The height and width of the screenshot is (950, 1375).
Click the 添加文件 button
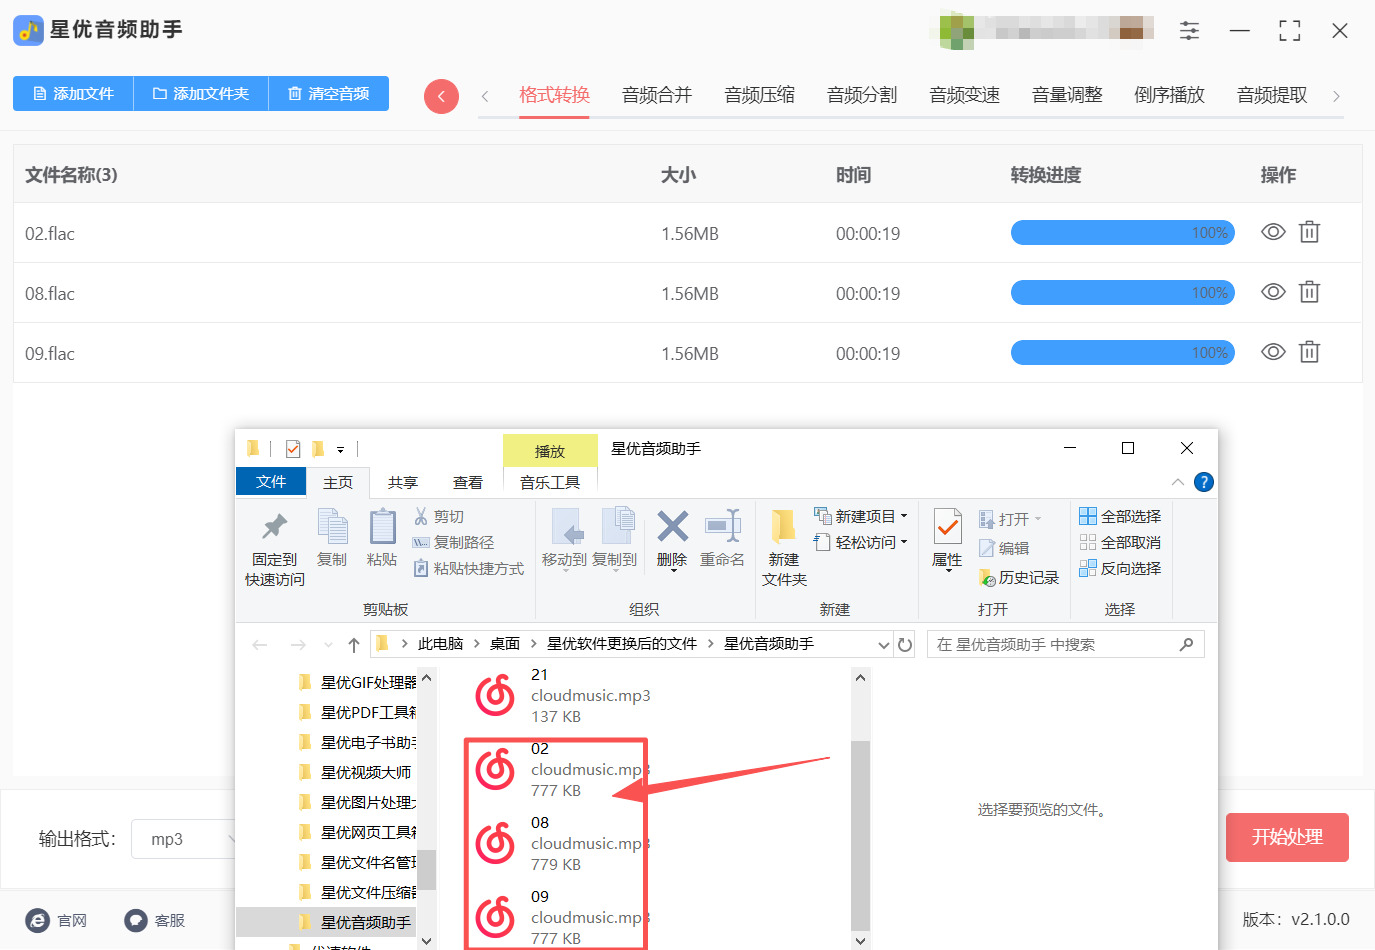click(x=73, y=93)
